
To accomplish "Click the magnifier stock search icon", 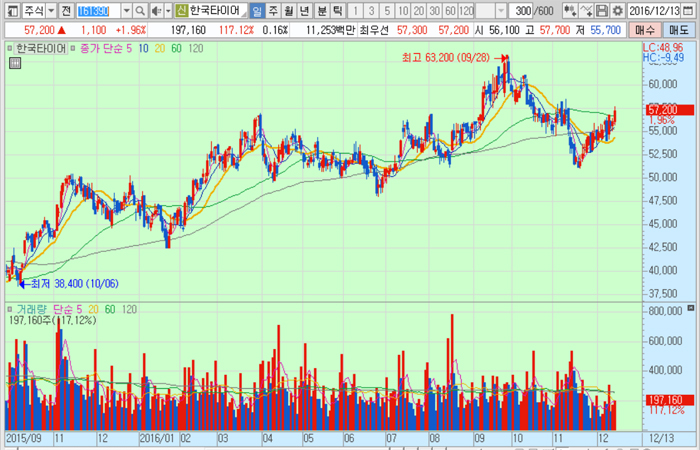I will click(141, 10).
